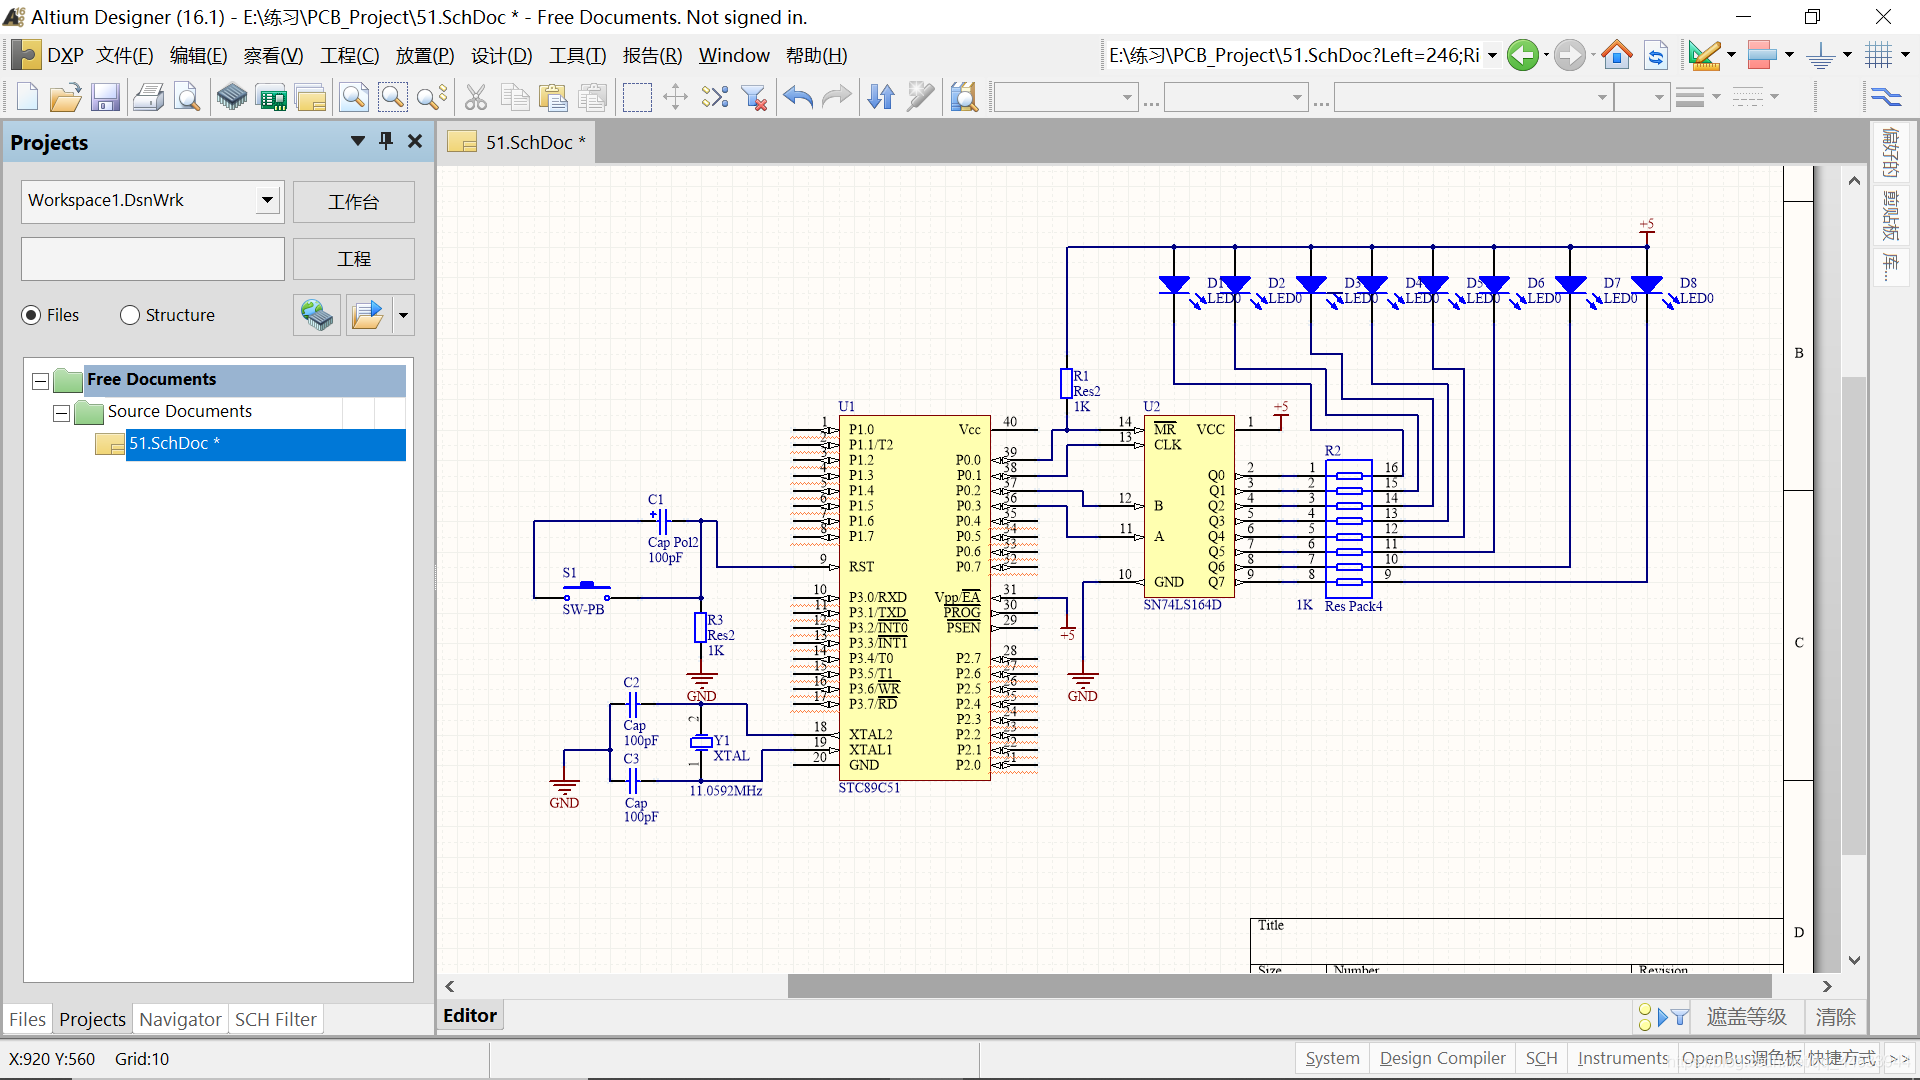Image resolution: width=1920 pixels, height=1080 pixels.
Task: Collapse the Free Documents tree node
Action: (x=41, y=380)
